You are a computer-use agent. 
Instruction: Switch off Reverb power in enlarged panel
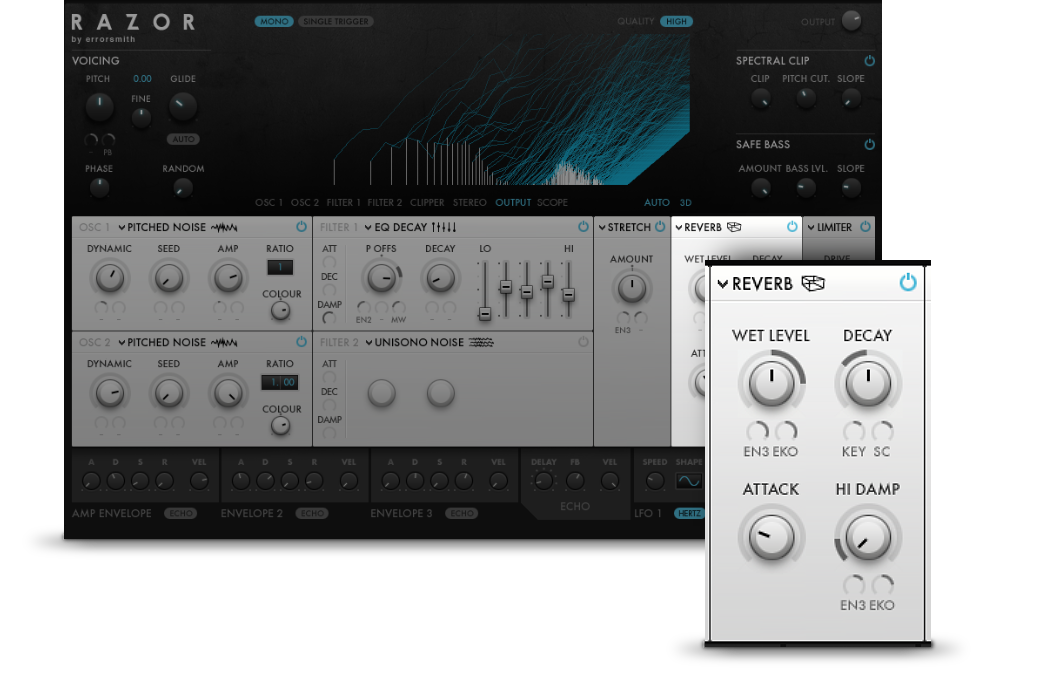(908, 283)
